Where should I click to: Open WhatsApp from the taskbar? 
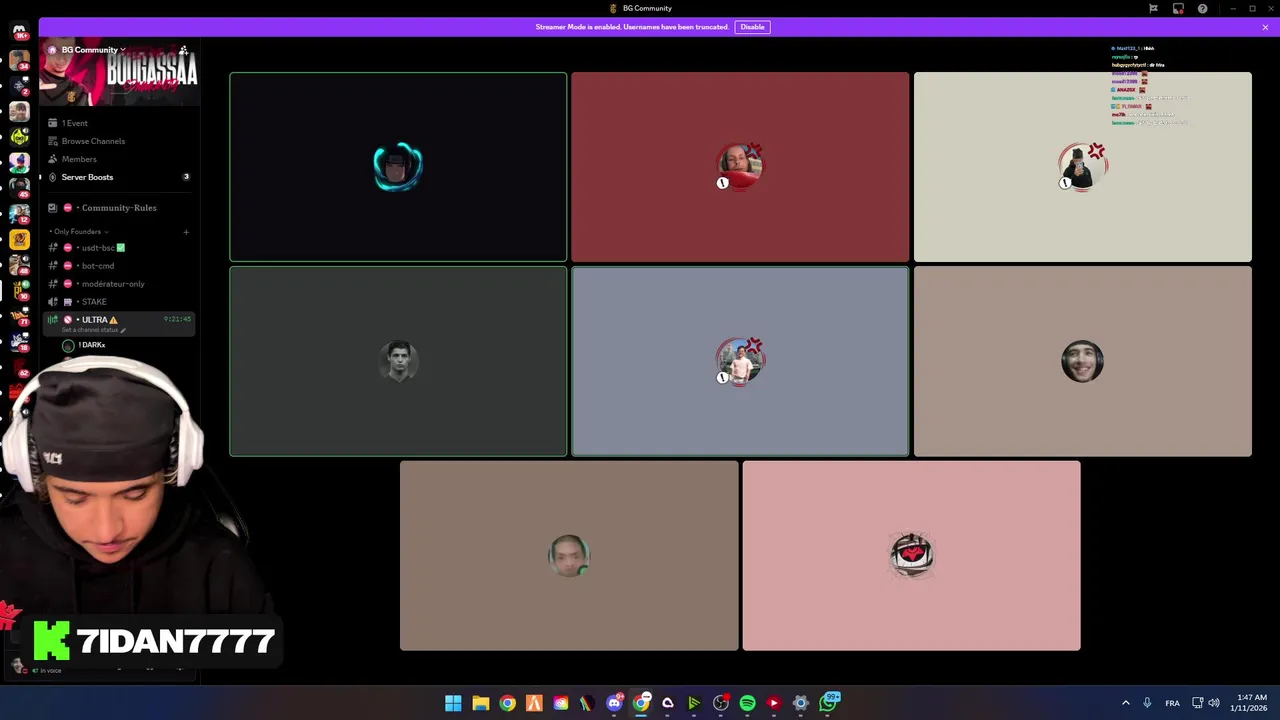coord(828,703)
